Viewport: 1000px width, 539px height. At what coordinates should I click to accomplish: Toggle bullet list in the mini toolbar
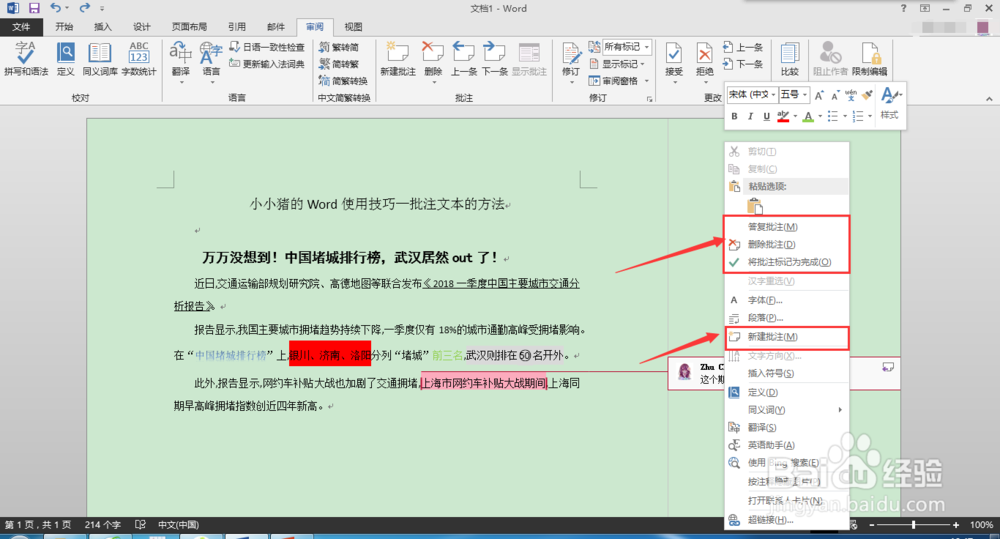(x=833, y=116)
